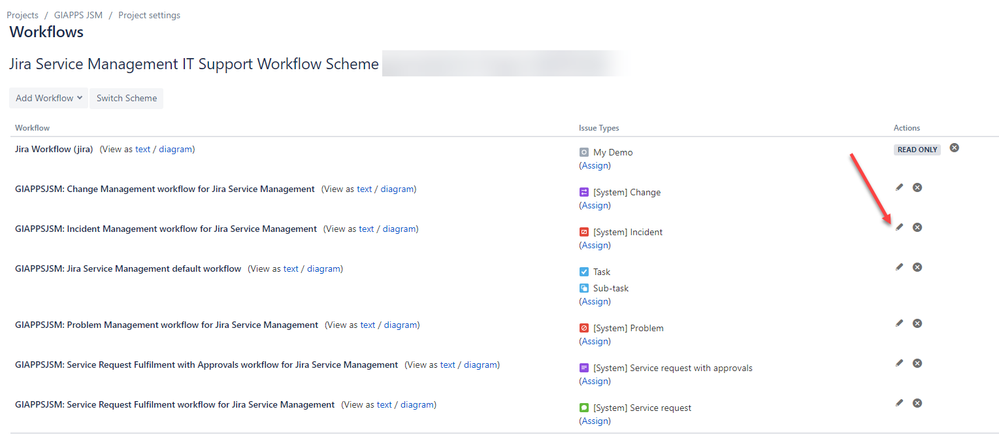Edit the Change Management workflow pencil icon
999x437 pixels.
click(899, 187)
